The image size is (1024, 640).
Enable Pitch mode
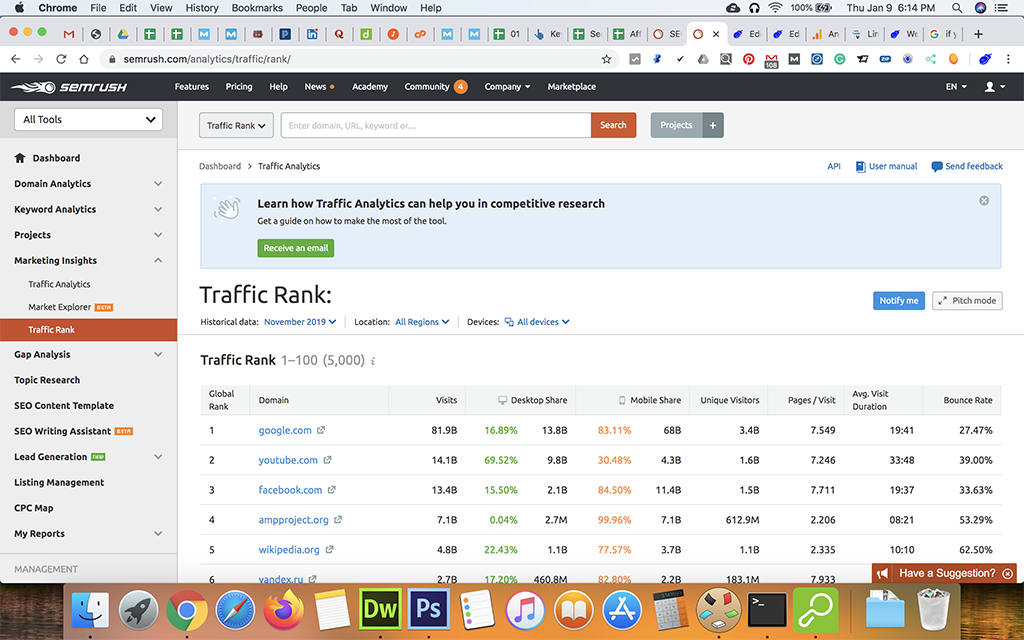[x=967, y=300]
